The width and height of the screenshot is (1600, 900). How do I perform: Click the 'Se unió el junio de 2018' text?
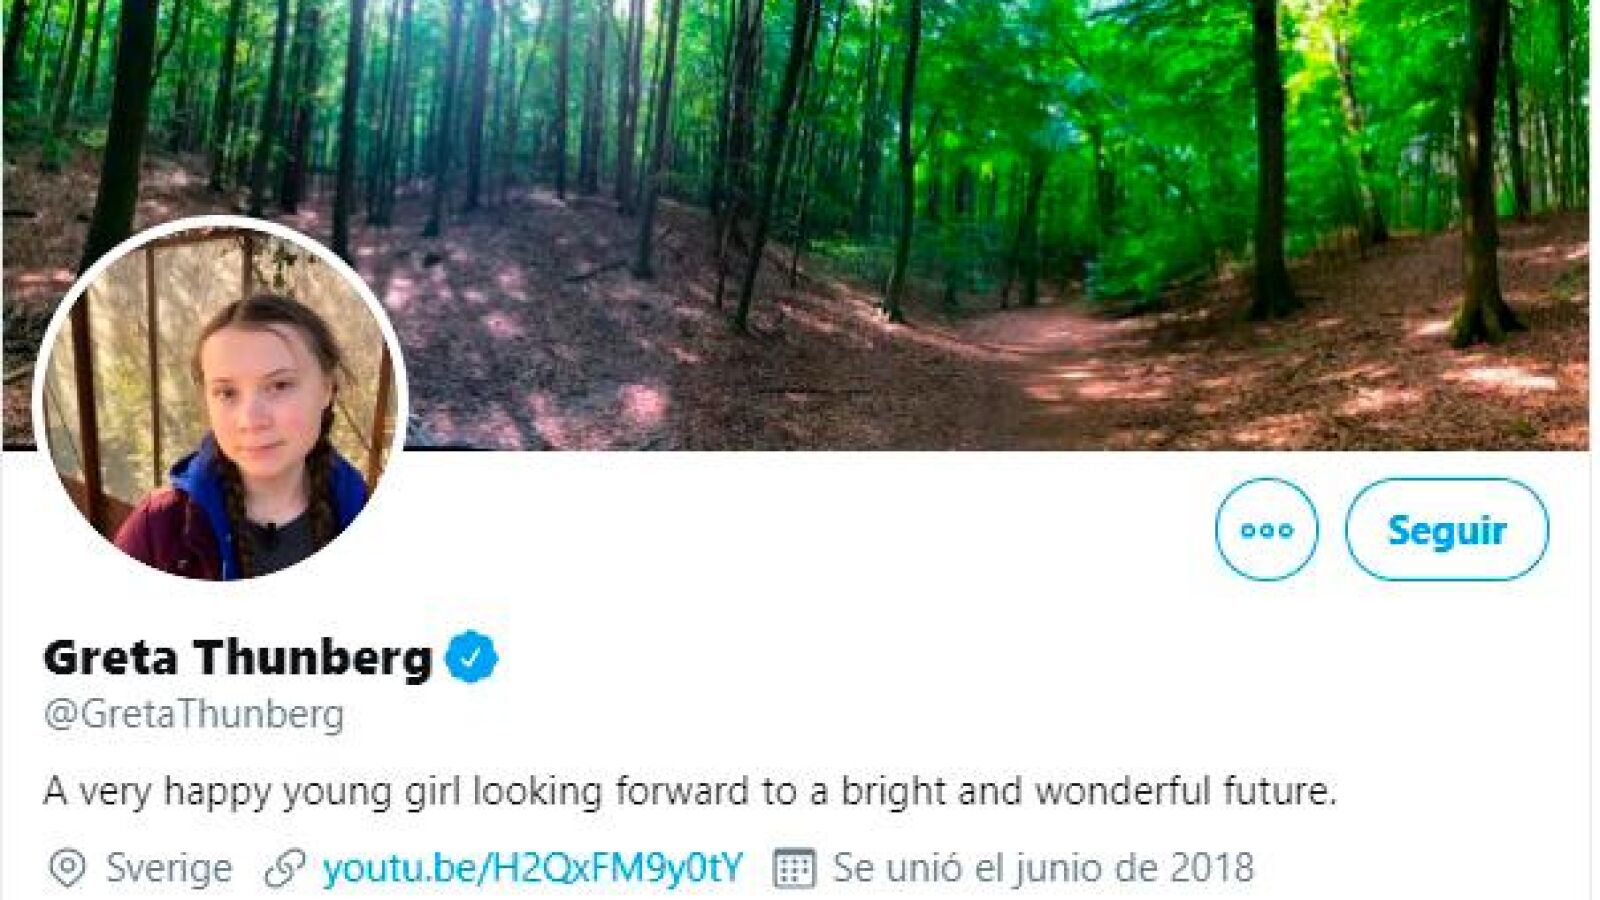click(1043, 868)
